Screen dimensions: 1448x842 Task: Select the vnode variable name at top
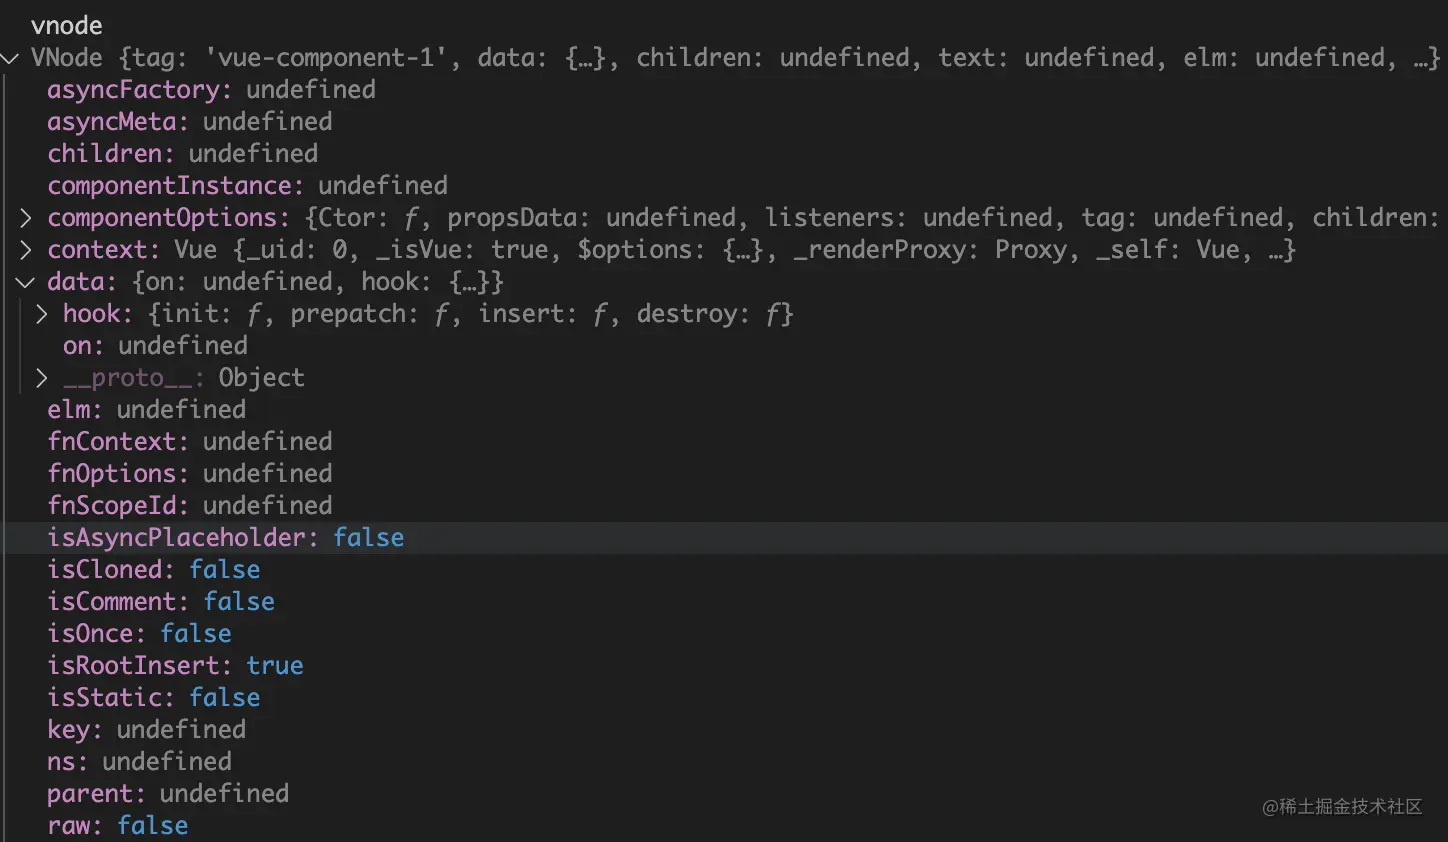coord(66,26)
